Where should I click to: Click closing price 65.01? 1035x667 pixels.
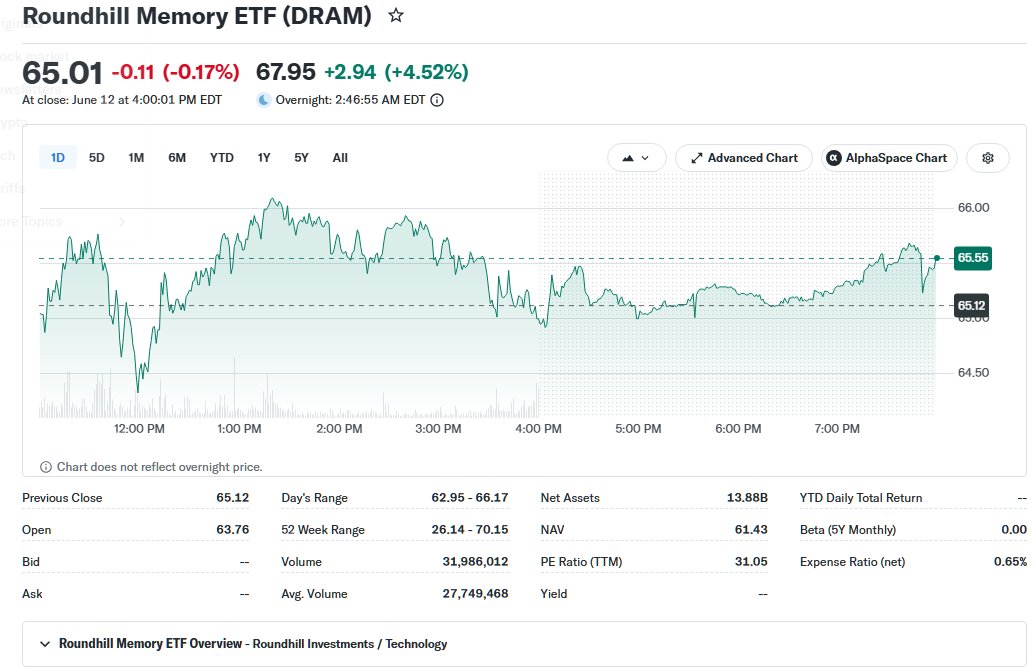(x=63, y=73)
